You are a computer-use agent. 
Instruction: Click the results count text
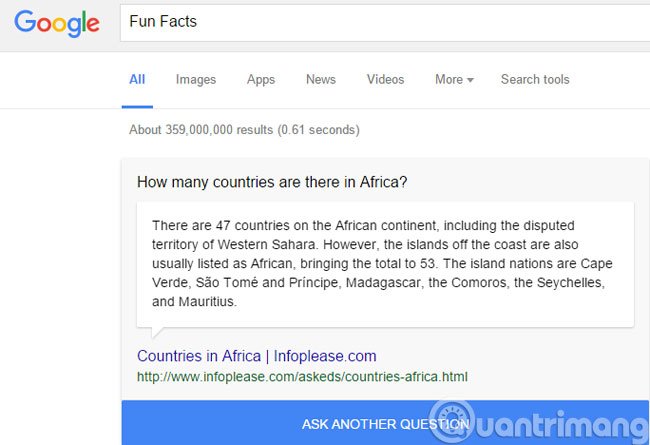coord(244,130)
